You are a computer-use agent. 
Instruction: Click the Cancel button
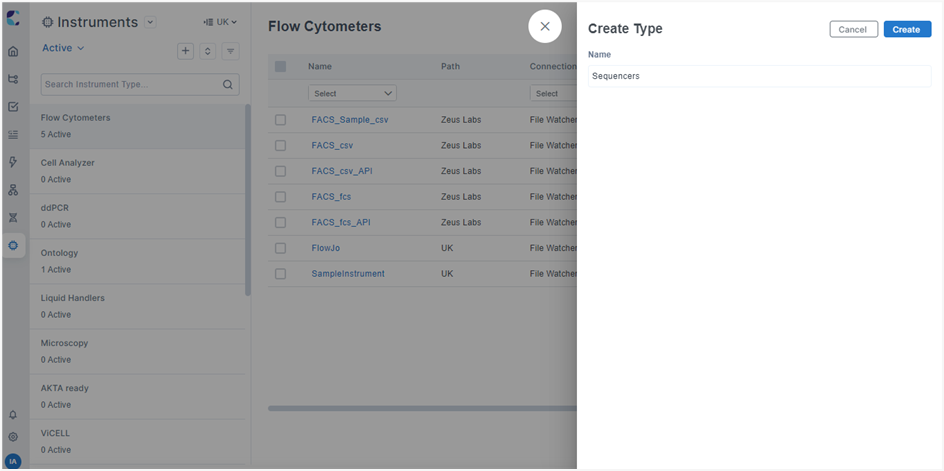pyautogui.click(x=854, y=30)
